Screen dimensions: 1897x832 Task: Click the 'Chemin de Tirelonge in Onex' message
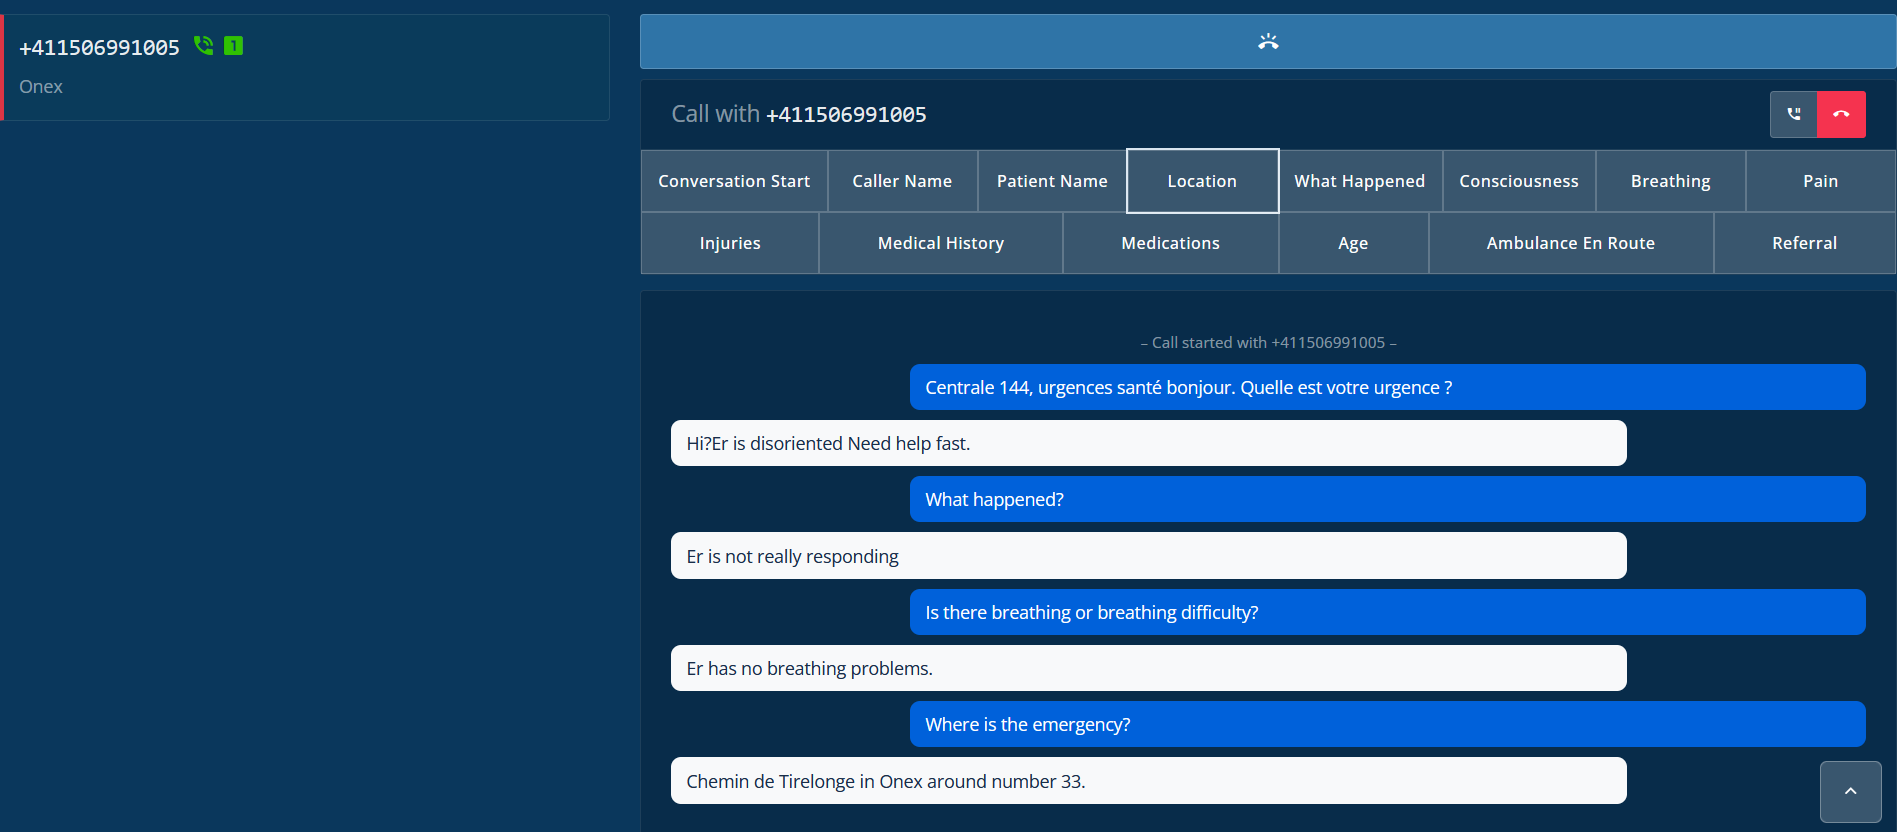point(1148,781)
